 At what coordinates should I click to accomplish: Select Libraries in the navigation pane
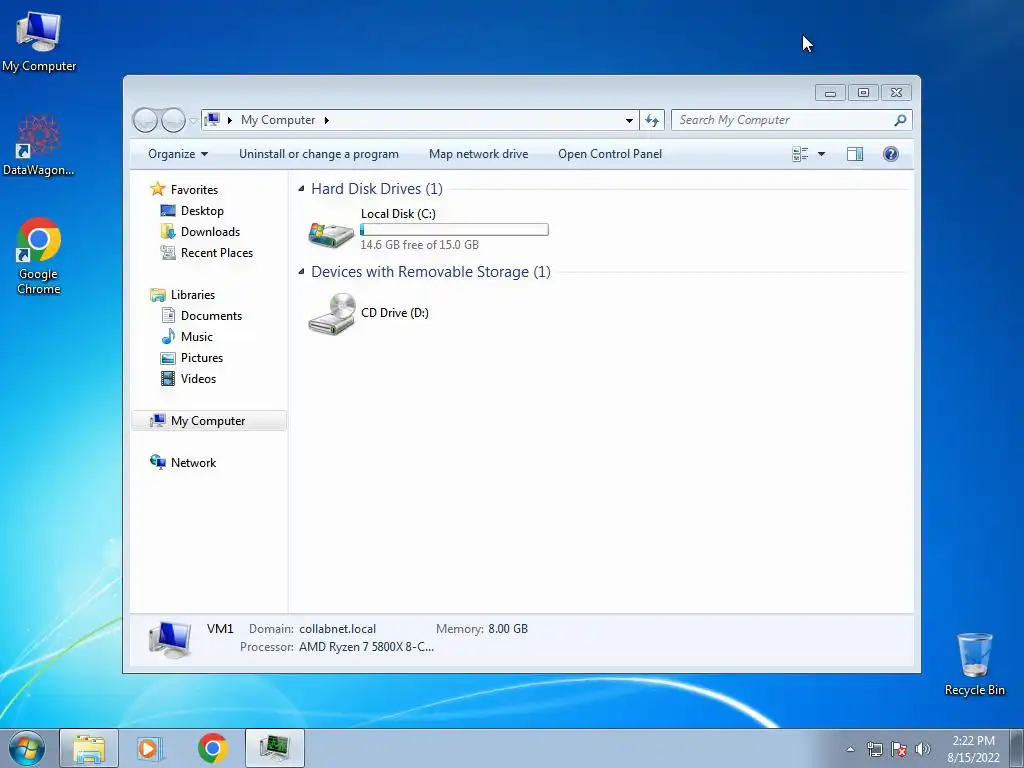pos(193,295)
